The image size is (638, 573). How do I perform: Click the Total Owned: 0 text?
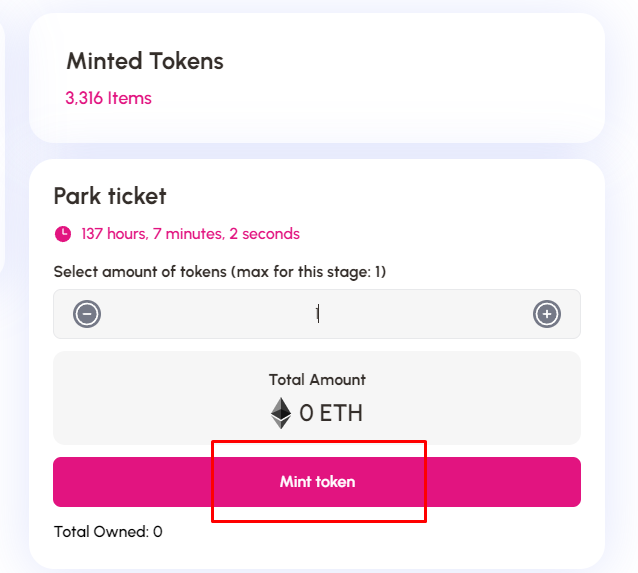108,532
